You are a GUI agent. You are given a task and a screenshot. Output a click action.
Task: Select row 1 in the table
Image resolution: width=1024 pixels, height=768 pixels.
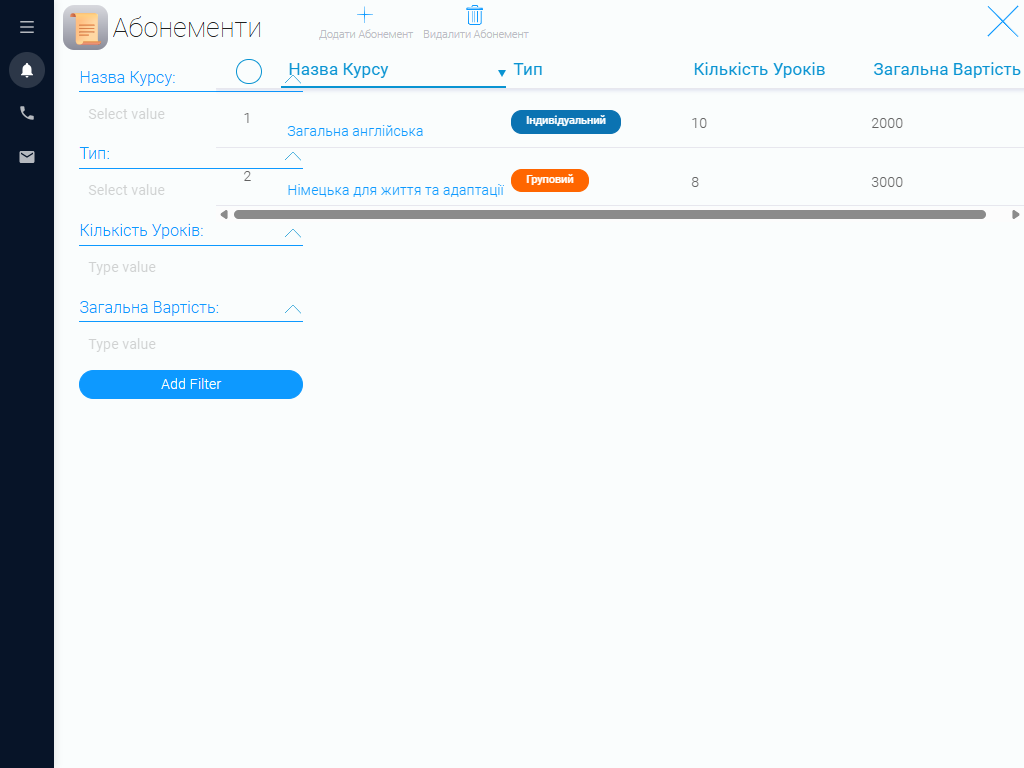[247, 118]
